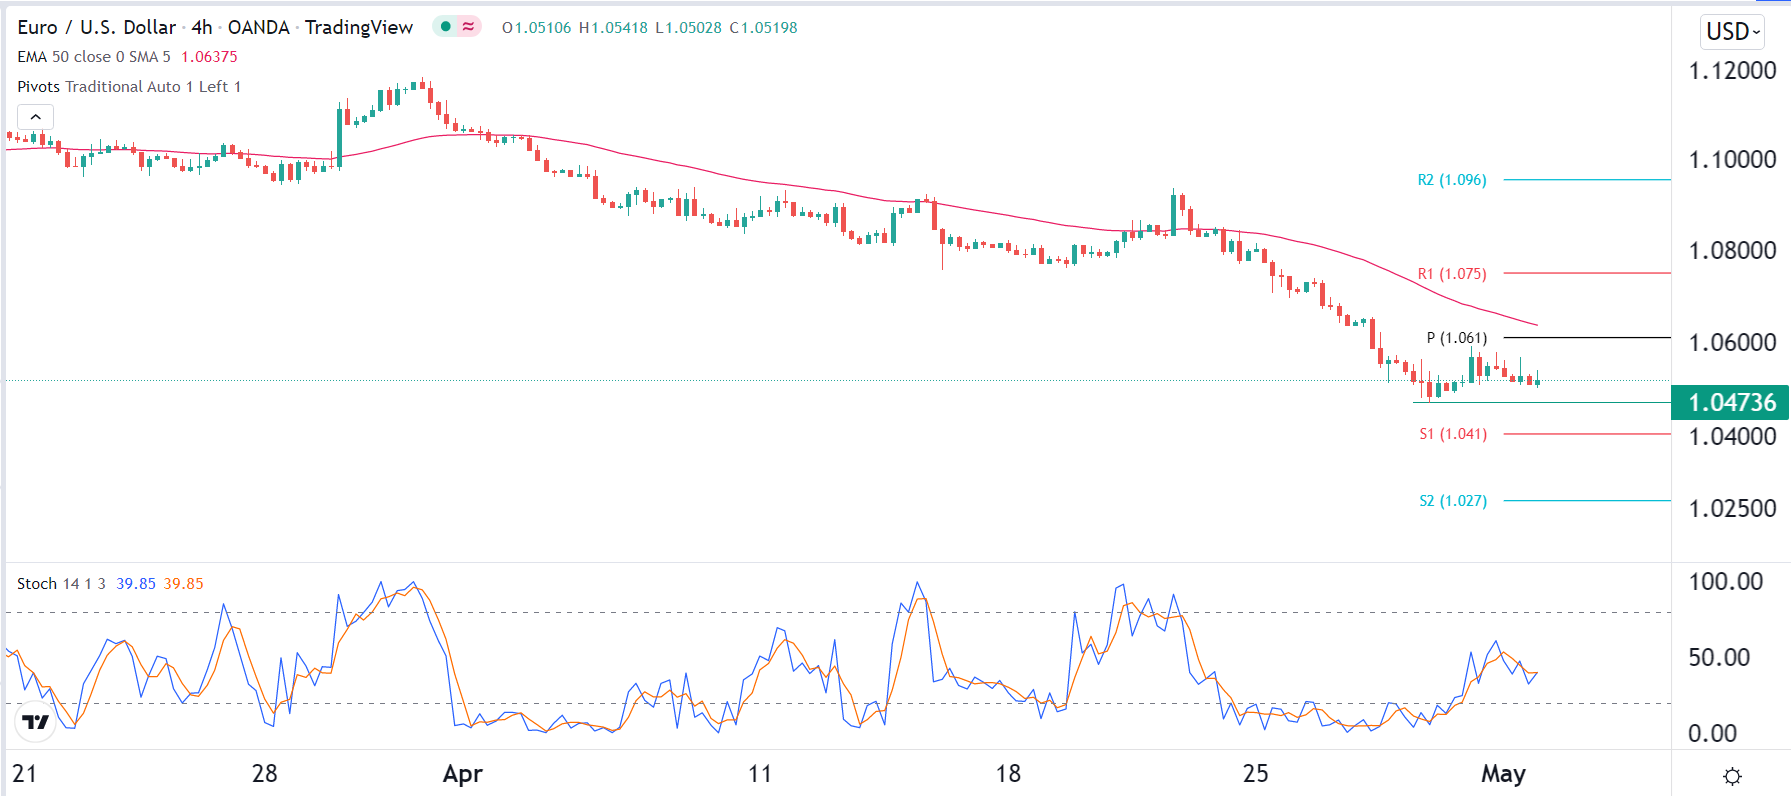Click the S1 (1.041) pivot label
The height and width of the screenshot is (796, 1791).
1453,434
